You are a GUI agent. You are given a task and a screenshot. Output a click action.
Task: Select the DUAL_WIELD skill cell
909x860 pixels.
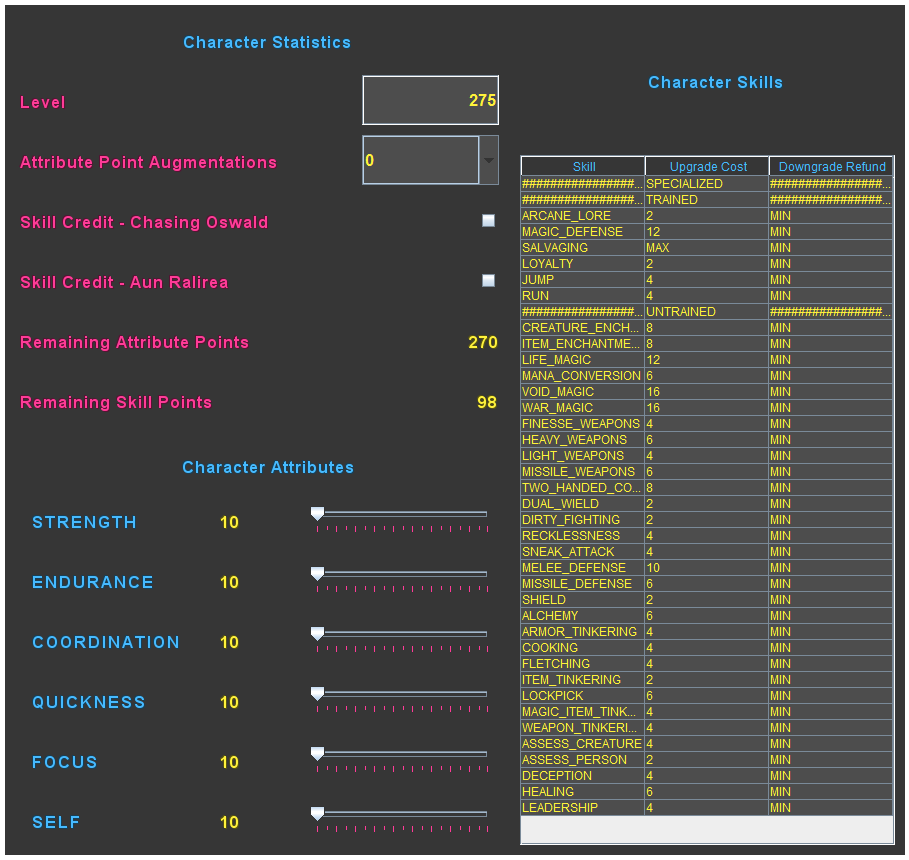click(583, 504)
